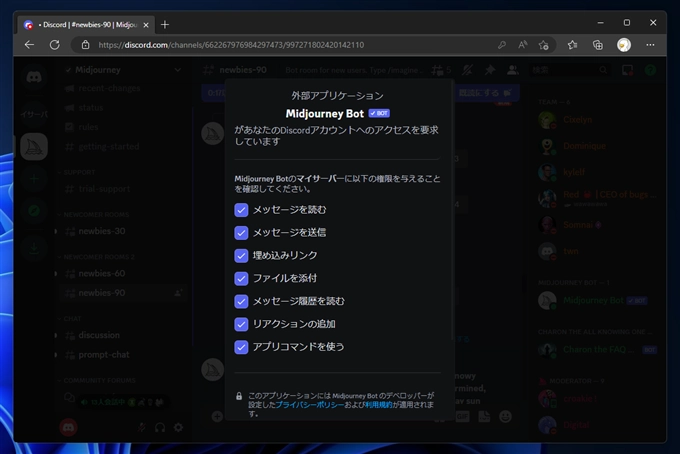Activate the read aloud icon
680x454 pixels.
tap(523, 45)
